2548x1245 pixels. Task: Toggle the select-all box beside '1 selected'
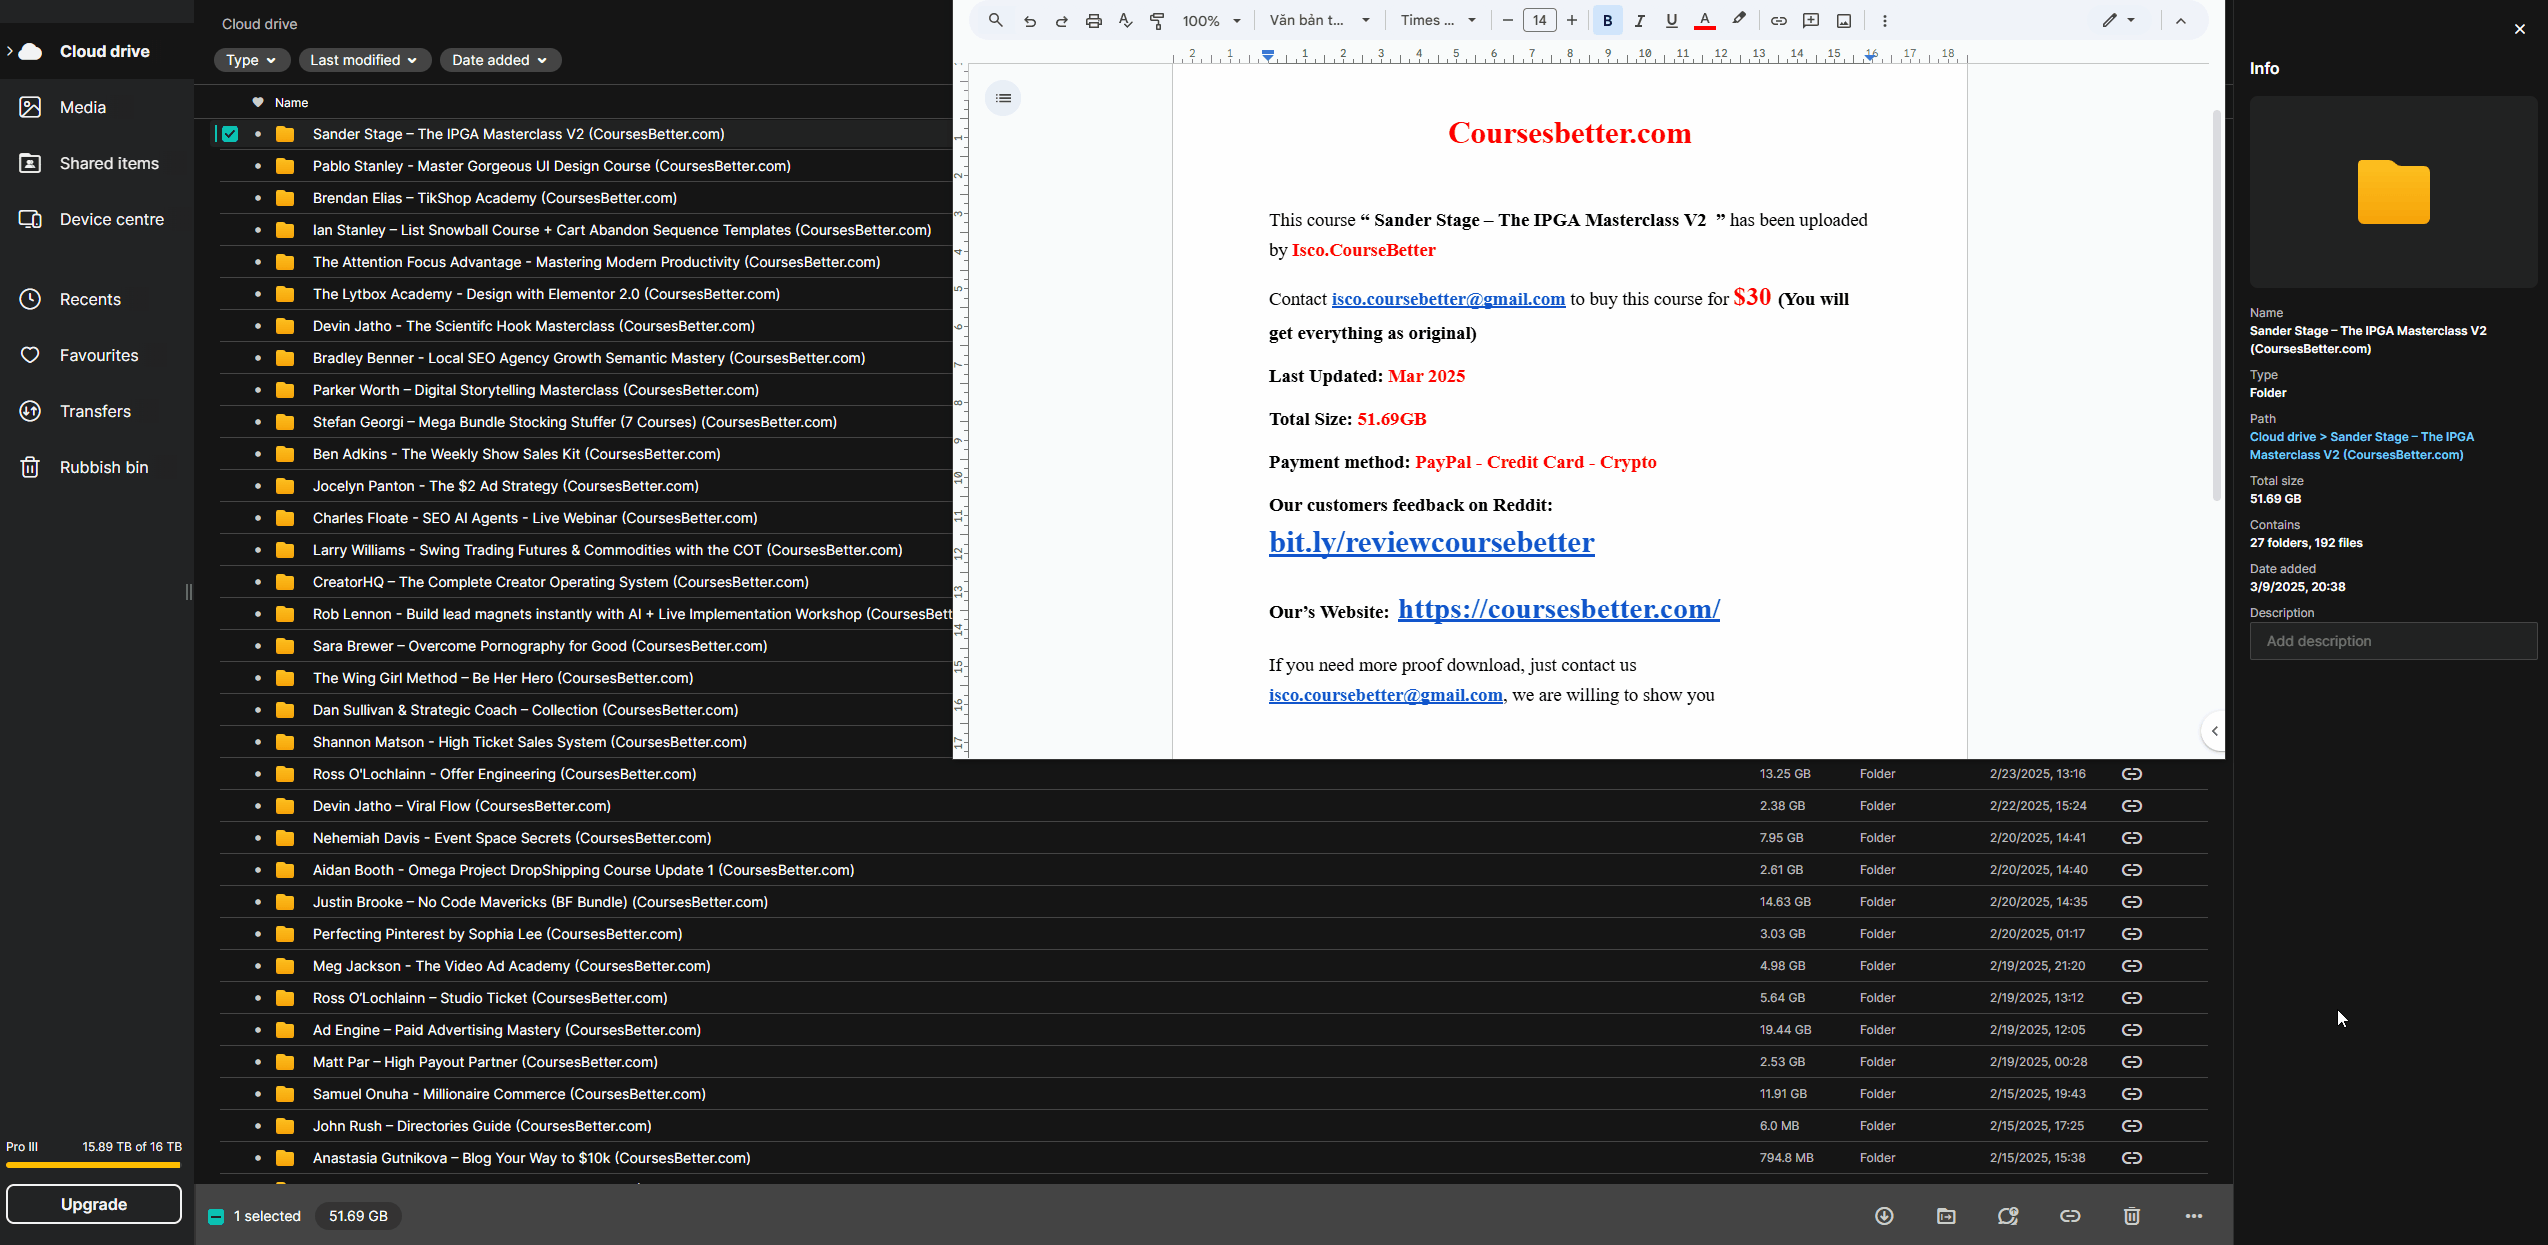(216, 1216)
